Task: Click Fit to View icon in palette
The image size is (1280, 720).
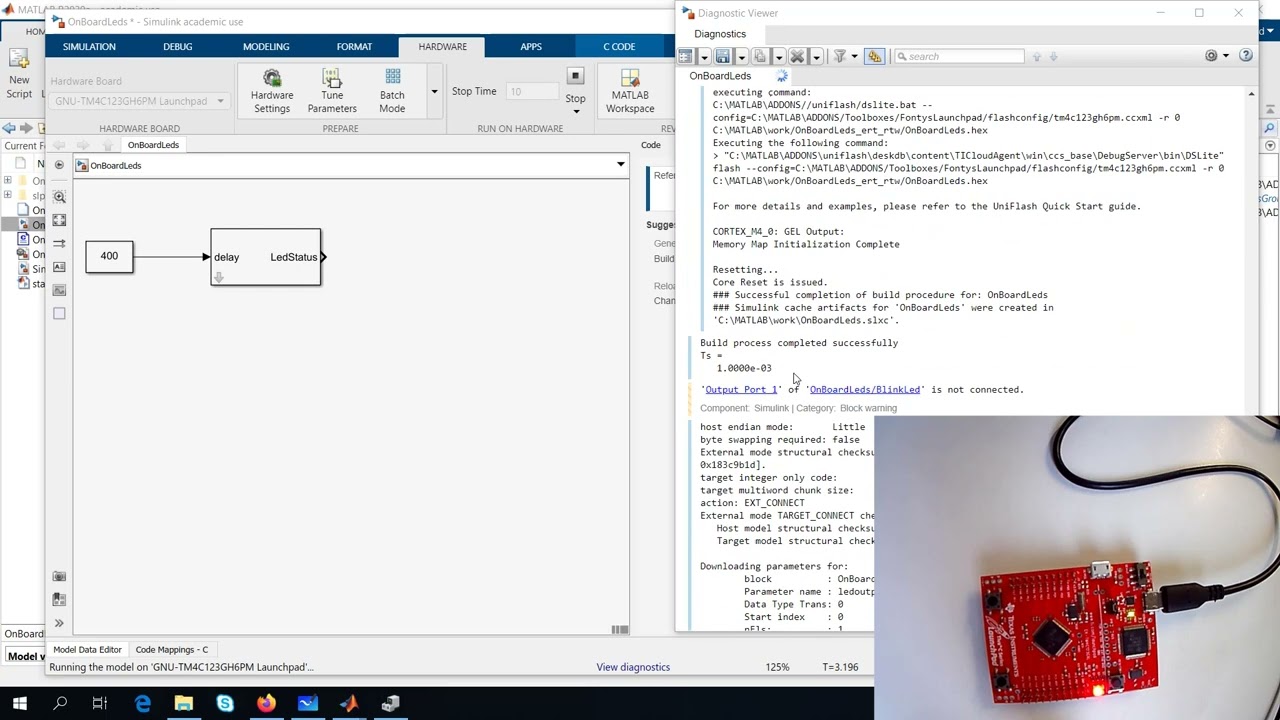Action: 59,220
